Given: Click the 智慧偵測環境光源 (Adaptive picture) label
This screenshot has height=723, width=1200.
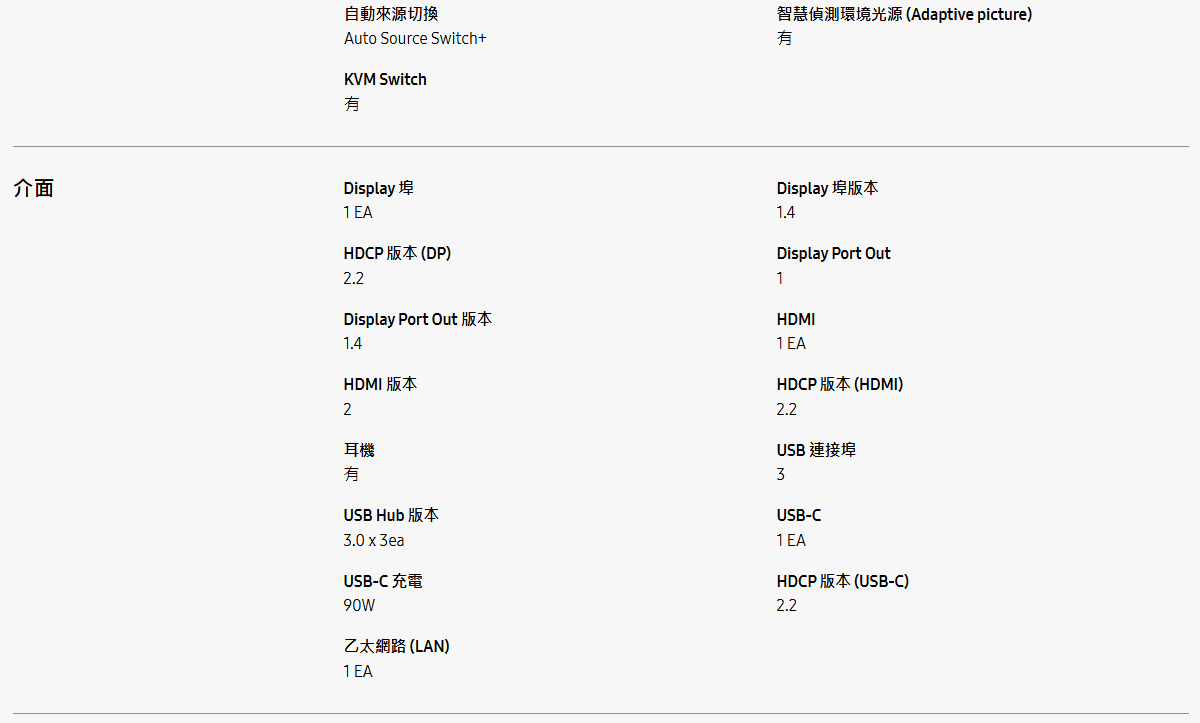Looking at the screenshot, I should 904,14.
